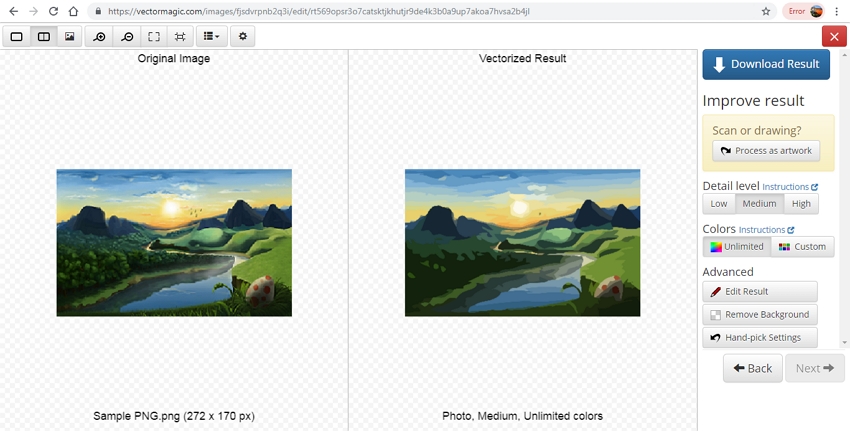Select the Medium detail level
The width and height of the screenshot is (850, 431).
(x=759, y=204)
